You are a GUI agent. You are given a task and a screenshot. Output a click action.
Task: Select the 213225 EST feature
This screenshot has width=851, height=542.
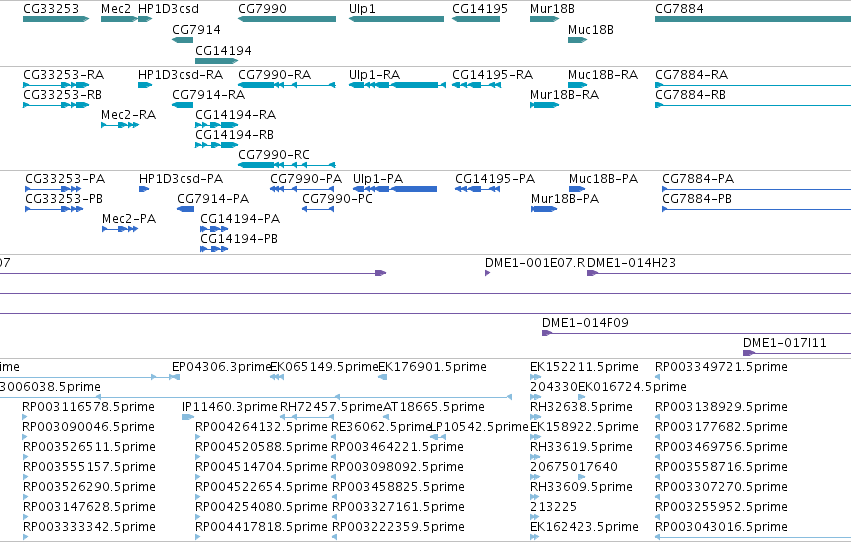[536, 517]
